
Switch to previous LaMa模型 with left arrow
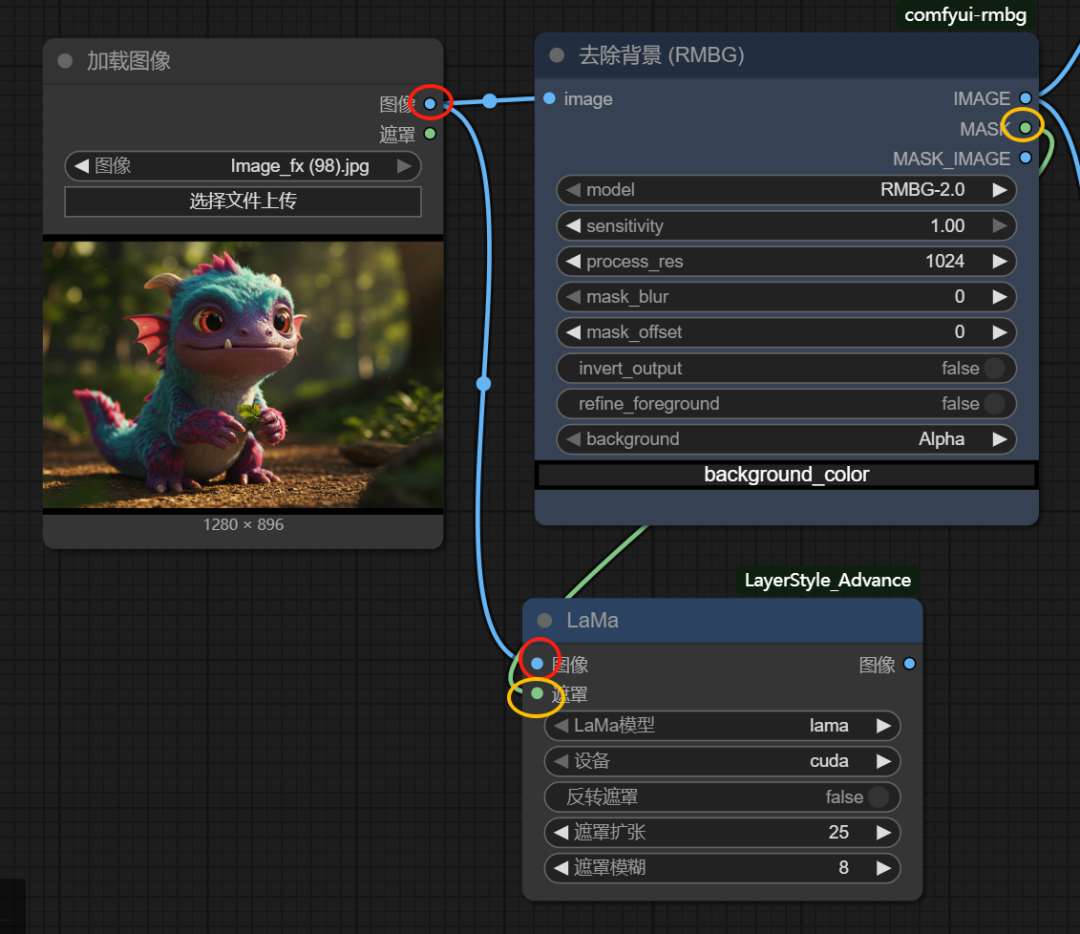coord(561,726)
